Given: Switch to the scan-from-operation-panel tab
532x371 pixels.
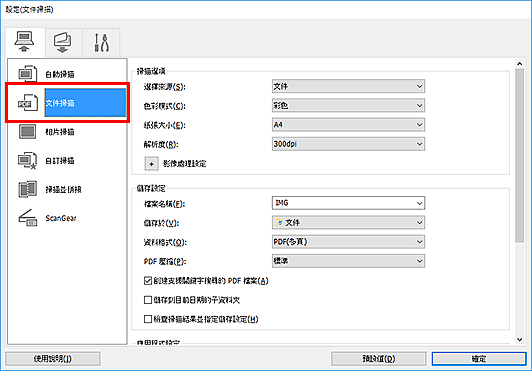Looking at the screenshot, I should click(x=62, y=42).
